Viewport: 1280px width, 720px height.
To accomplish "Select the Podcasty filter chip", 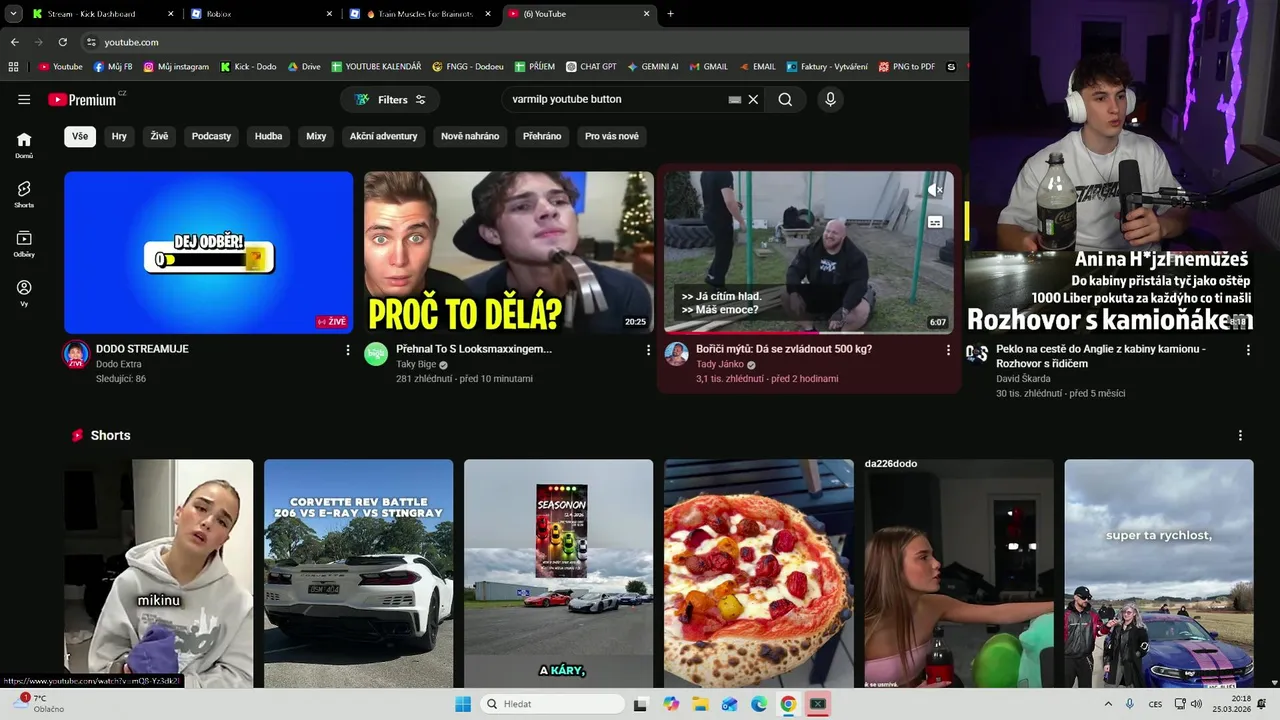I will 211,136.
